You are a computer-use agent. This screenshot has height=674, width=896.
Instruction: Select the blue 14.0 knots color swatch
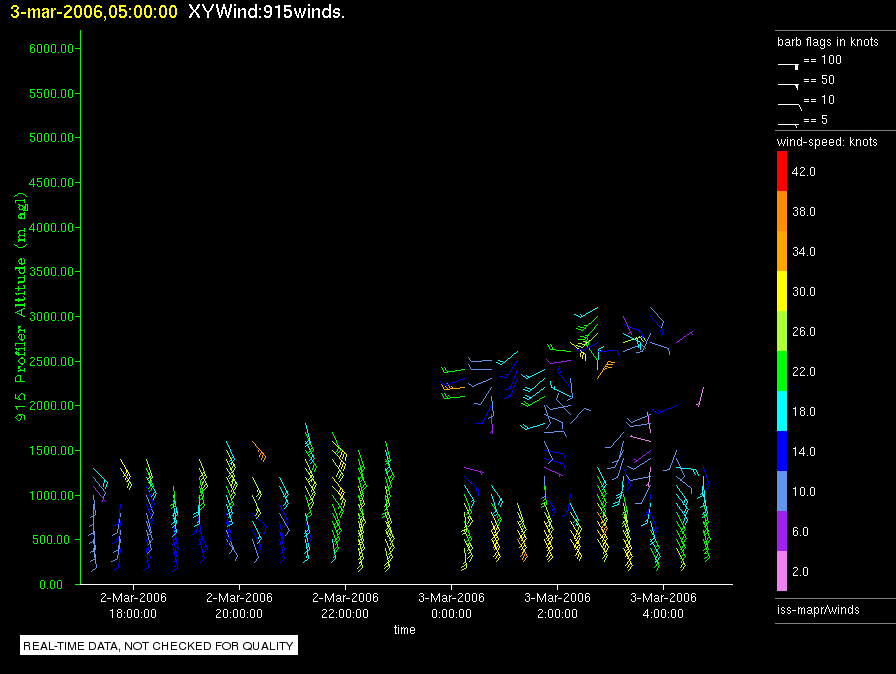tap(781, 451)
